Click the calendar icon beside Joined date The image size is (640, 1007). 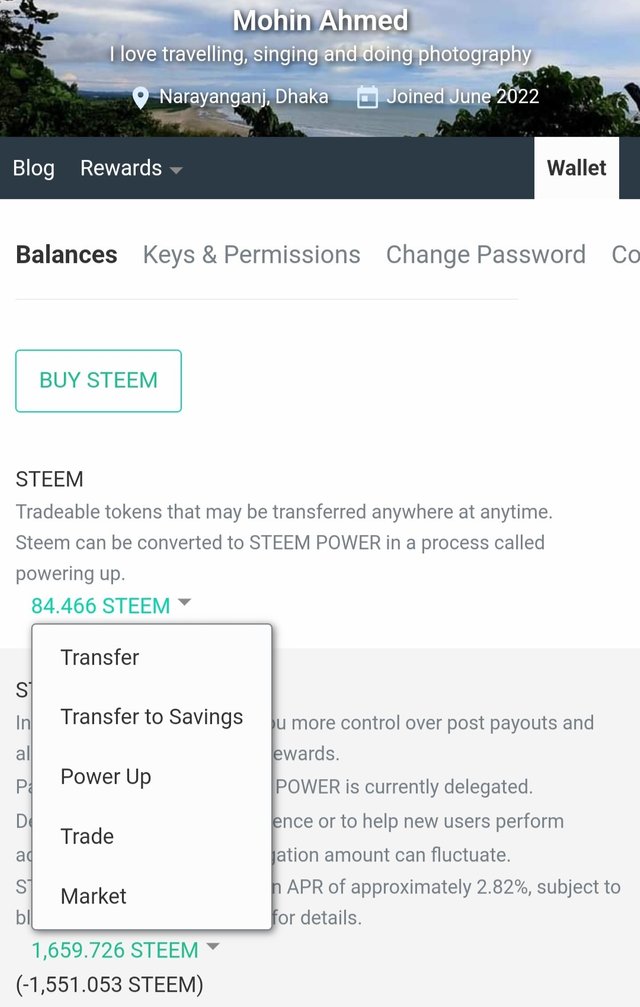(368, 97)
